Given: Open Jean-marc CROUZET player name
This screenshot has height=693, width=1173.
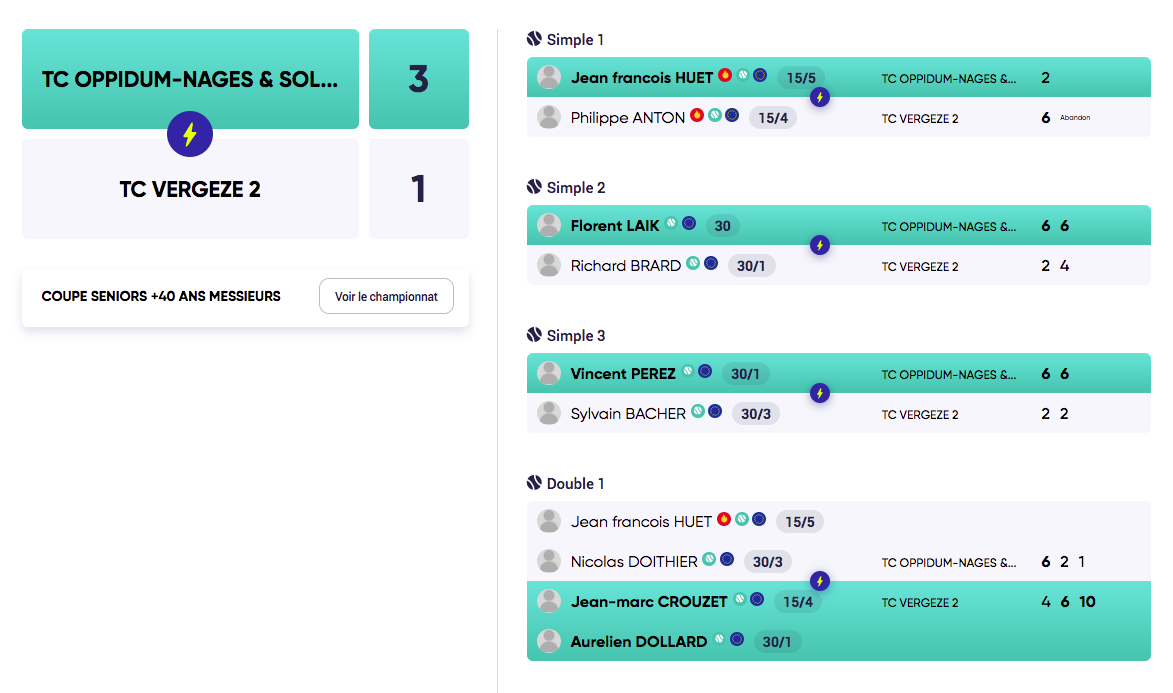Looking at the screenshot, I should tap(649, 602).
